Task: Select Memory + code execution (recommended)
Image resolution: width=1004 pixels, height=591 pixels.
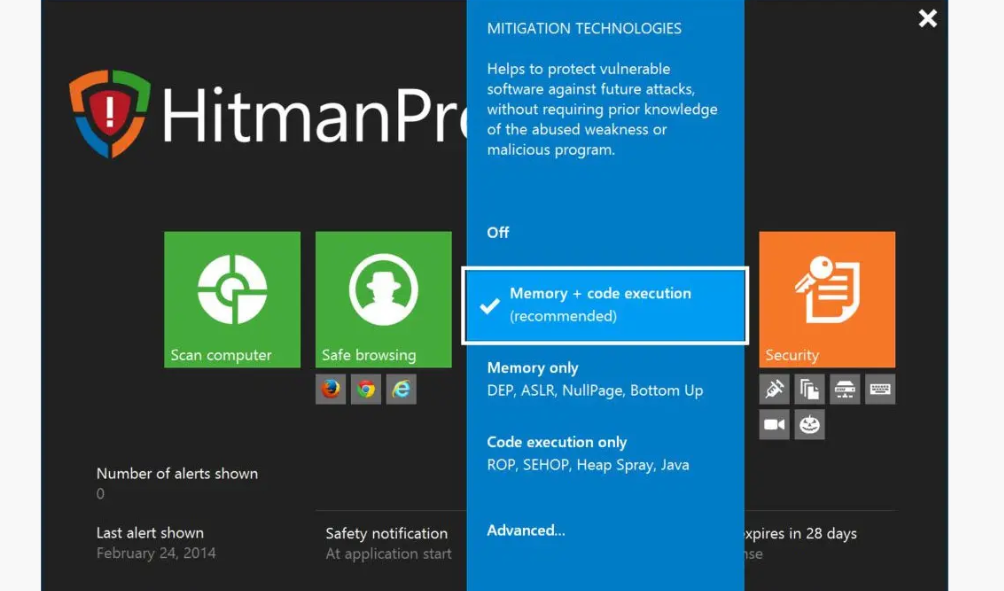Action: (x=604, y=305)
